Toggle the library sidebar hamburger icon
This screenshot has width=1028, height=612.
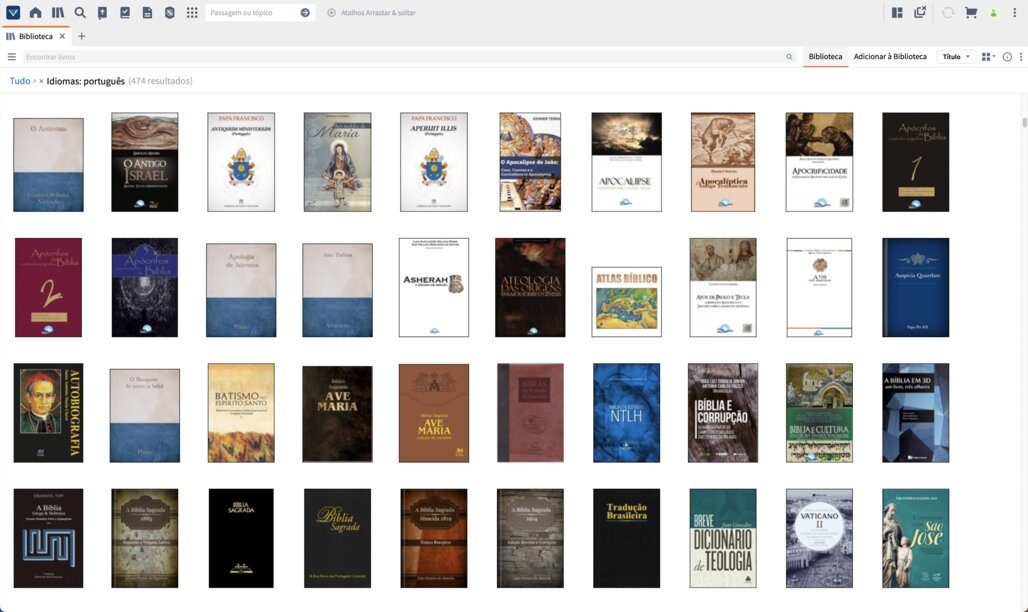point(12,57)
